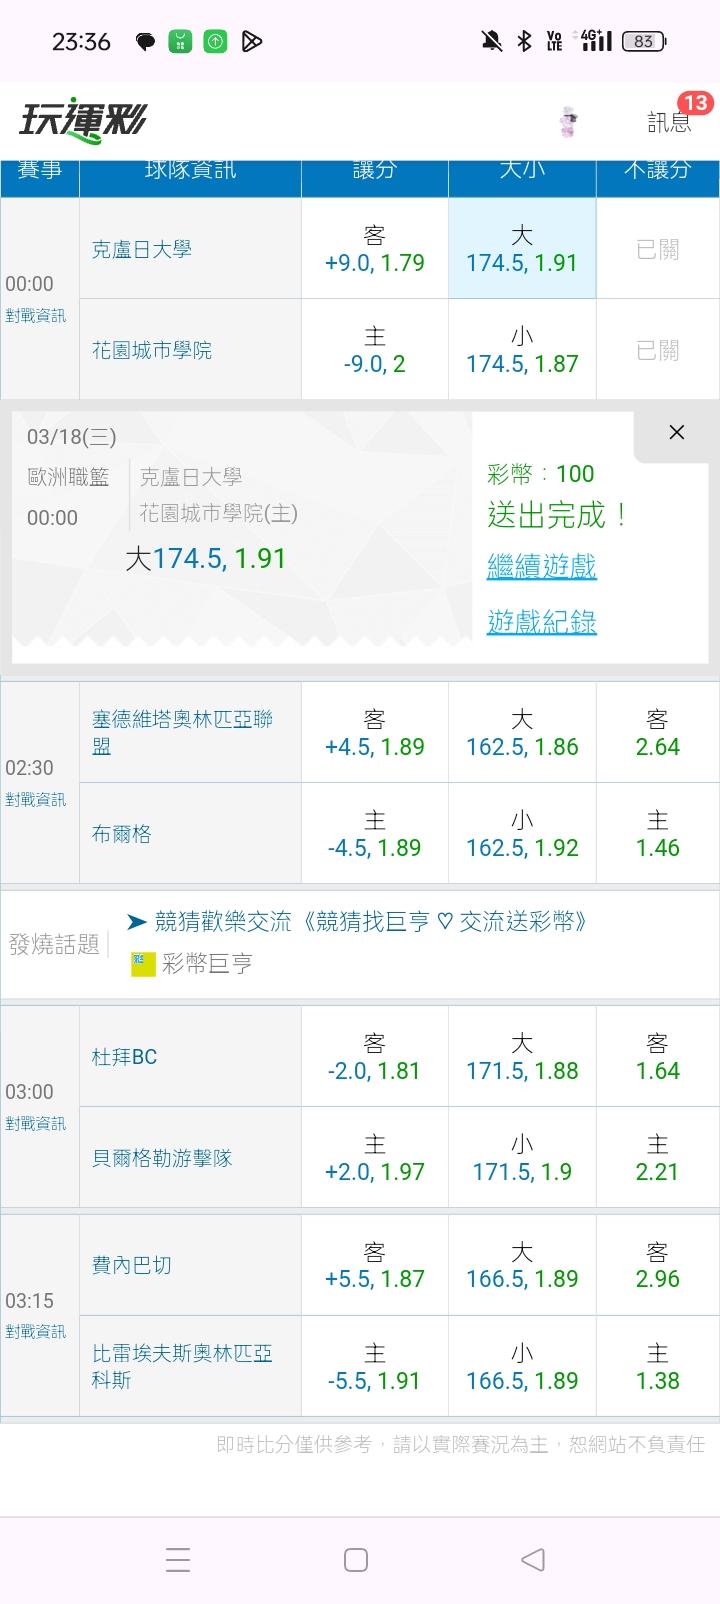
Task: Tap the arrow icon beside 競猜歡樂交流
Action: coord(137,921)
